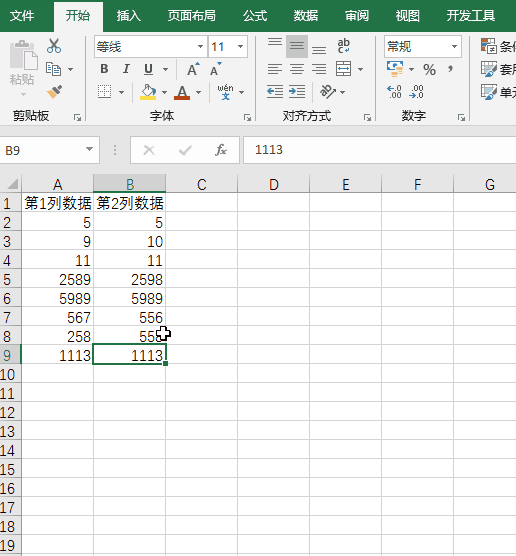Launch the 字体 settings dialog launcher
516x556 pixels.
point(248,118)
